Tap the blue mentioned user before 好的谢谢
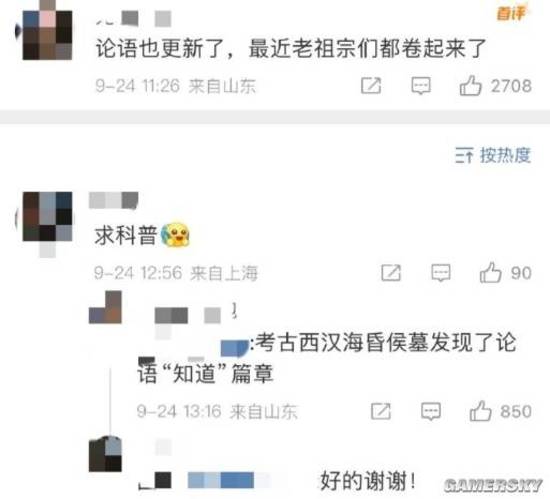The image size is (550, 499). point(221,480)
